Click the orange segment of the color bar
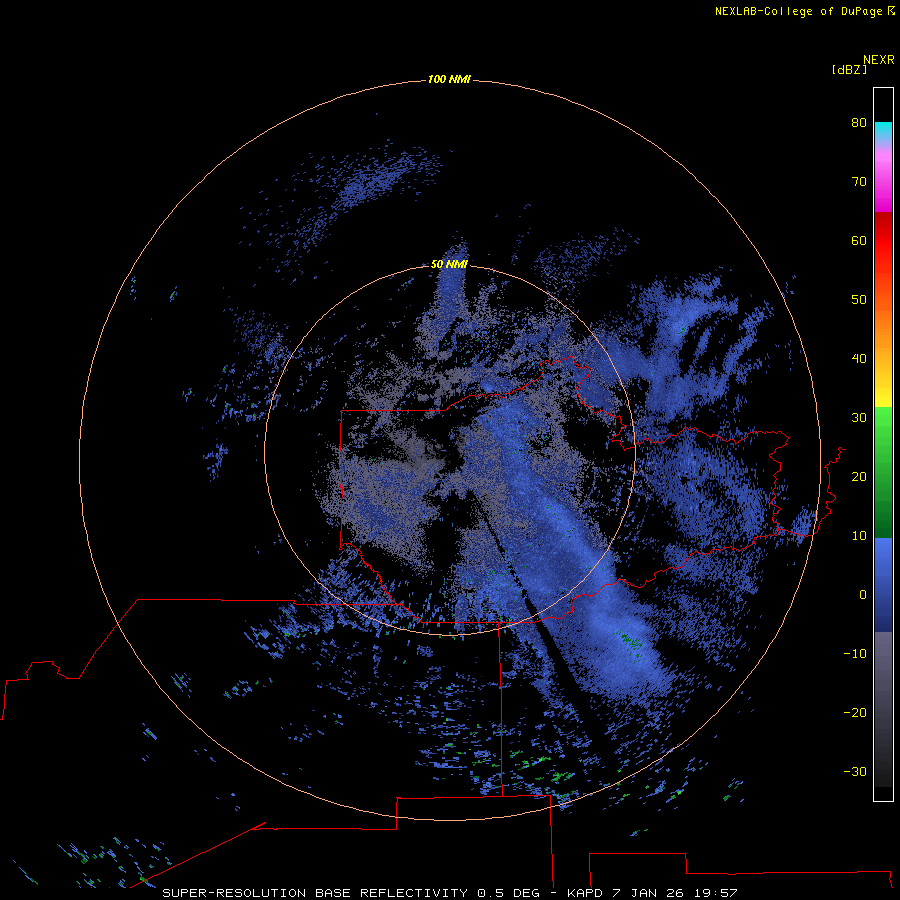900x900 pixels. tap(883, 333)
